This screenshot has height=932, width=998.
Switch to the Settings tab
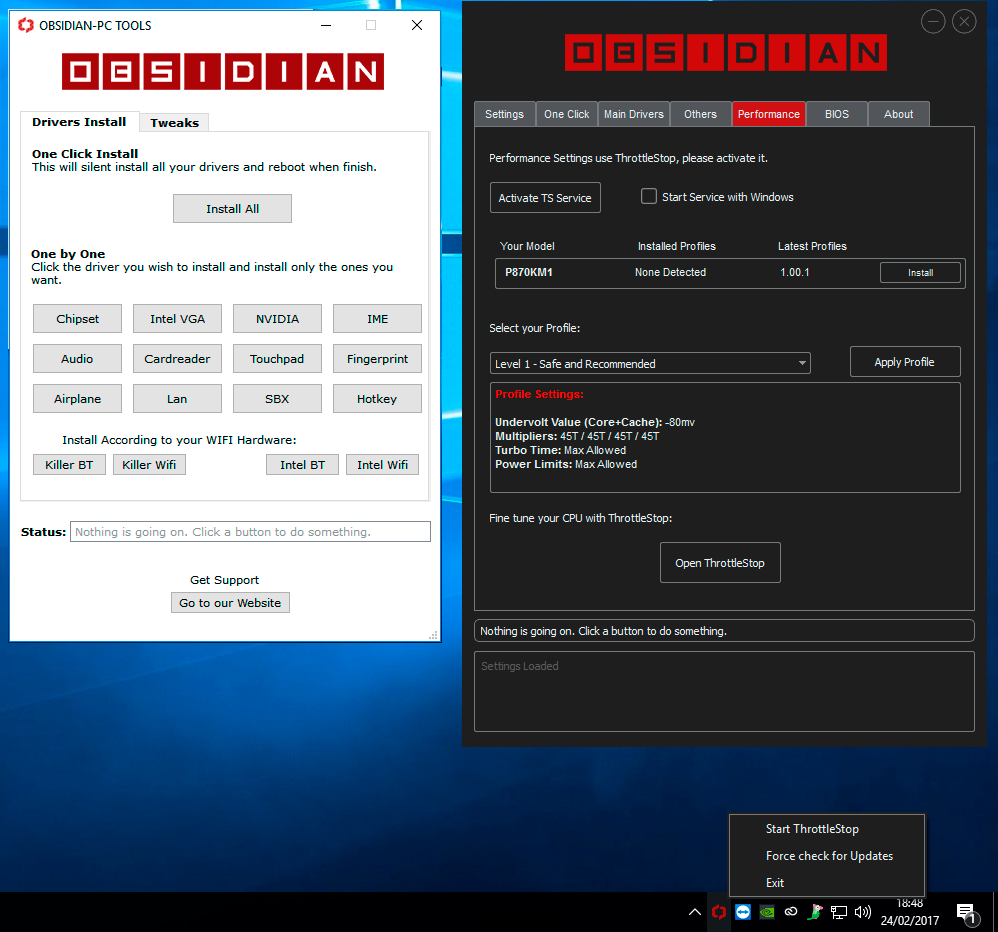504,114
